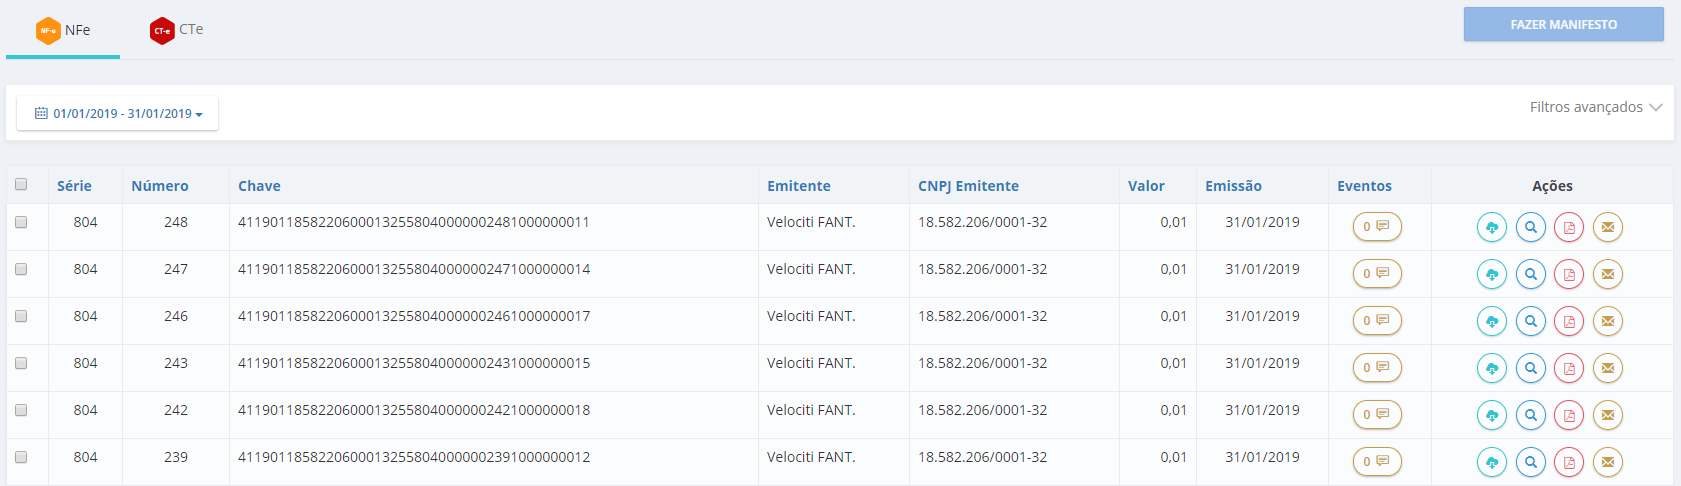Open the 01/01/2019 - 31/01/2019 date range picker
This screenshot has height=486, width=1681.
point(118,113)
